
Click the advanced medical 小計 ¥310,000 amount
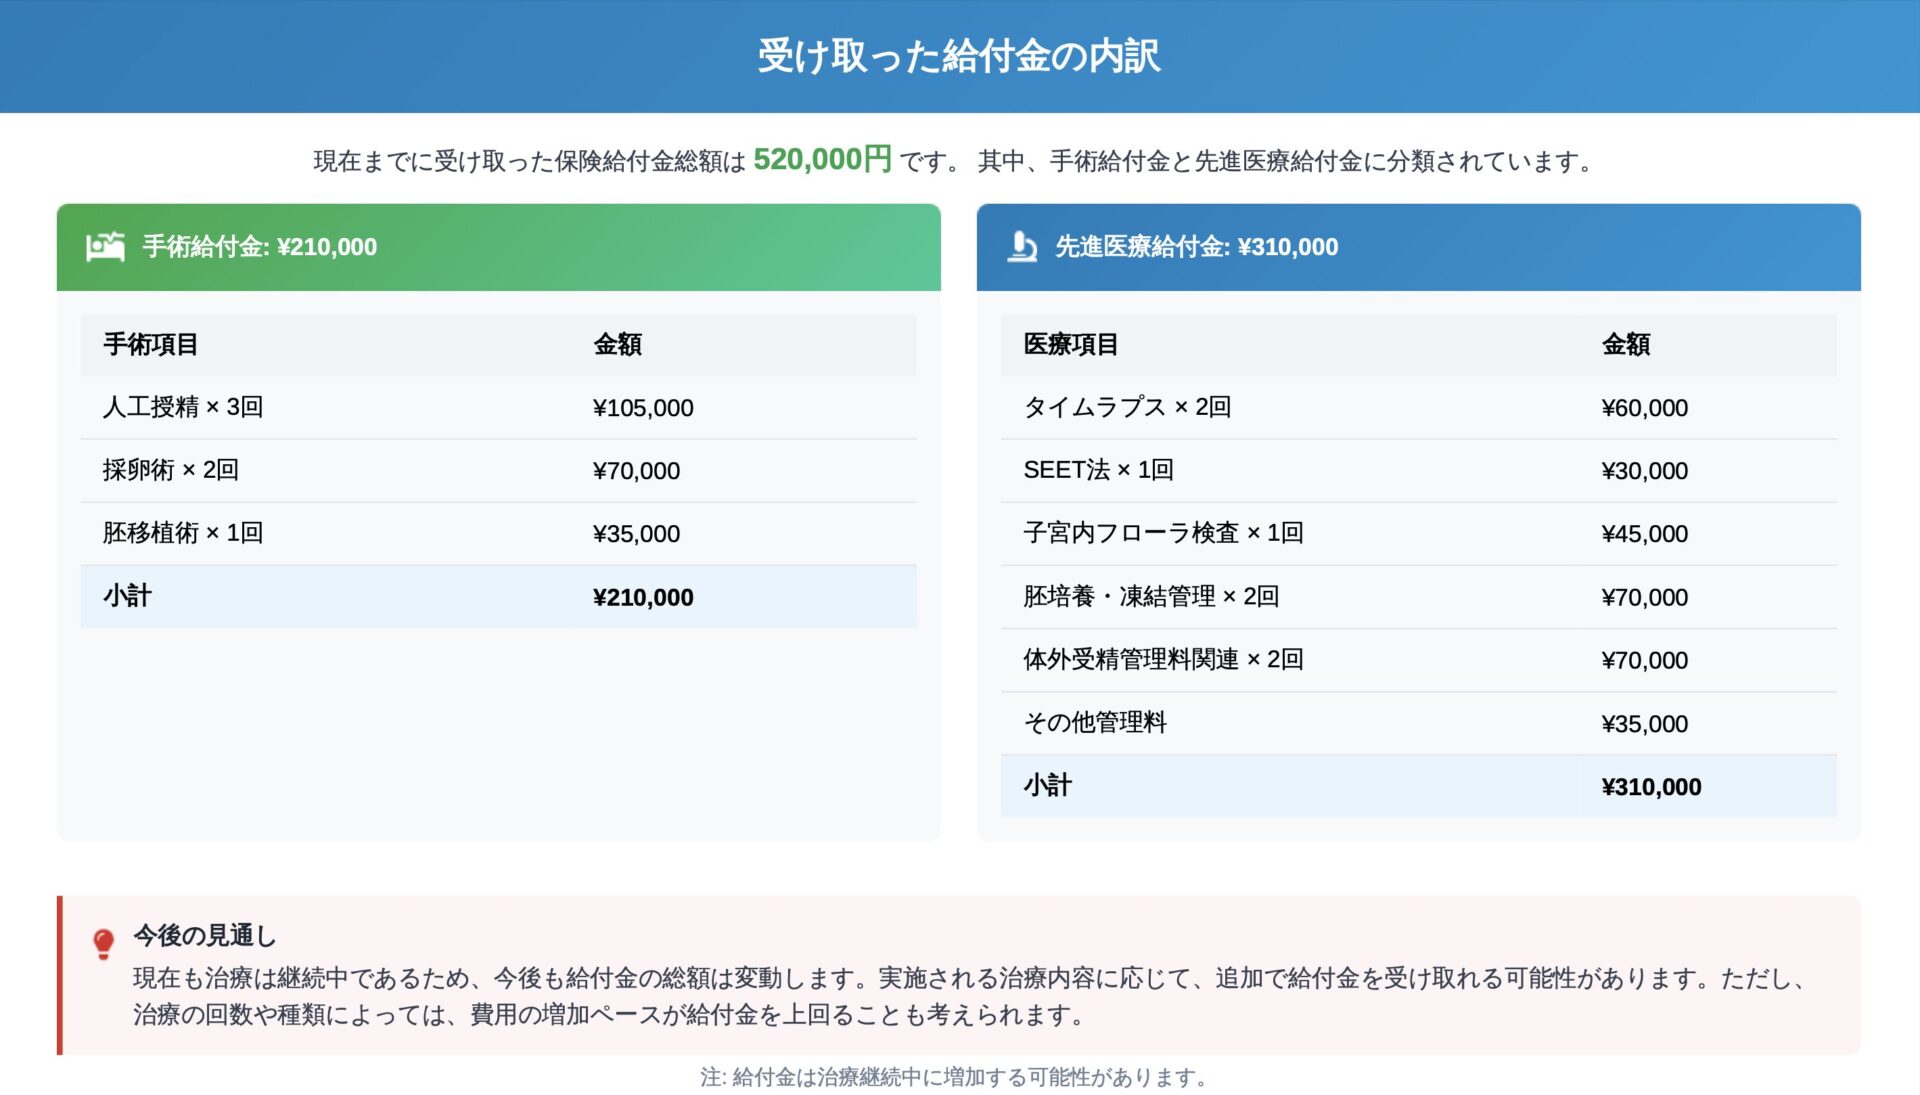pos(1650,787)
